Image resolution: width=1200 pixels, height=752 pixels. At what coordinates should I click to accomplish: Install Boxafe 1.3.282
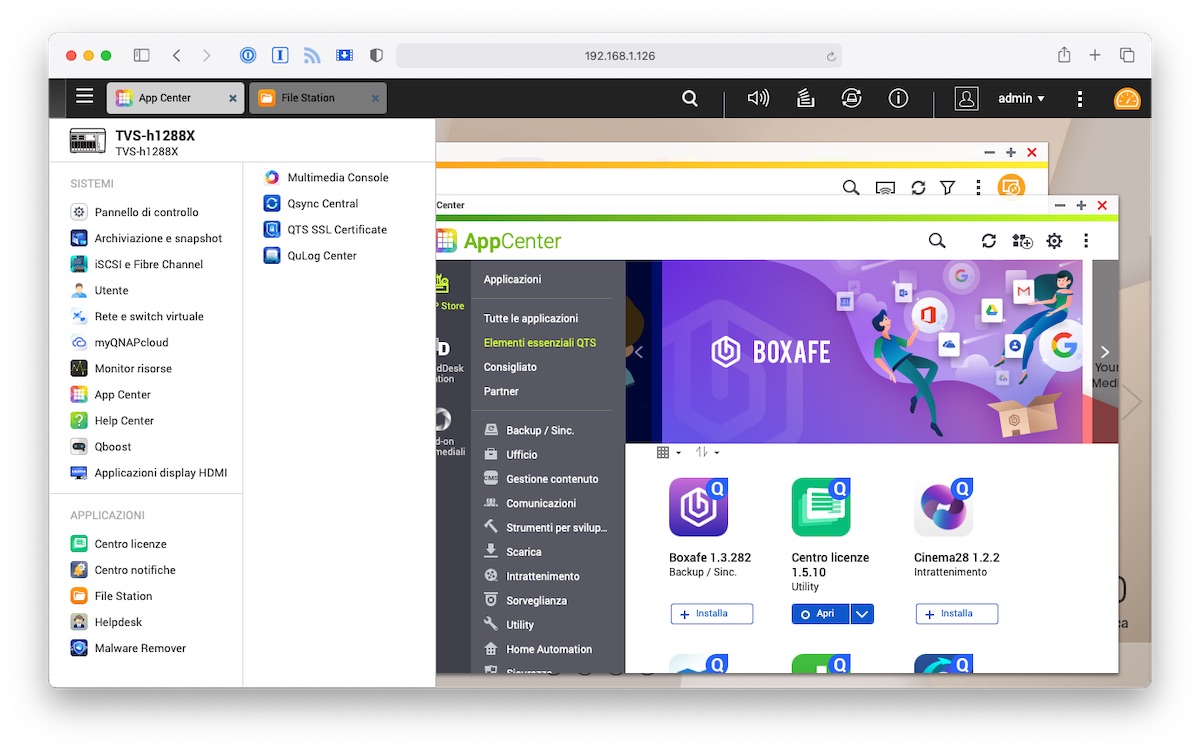(x=712, y=614)
